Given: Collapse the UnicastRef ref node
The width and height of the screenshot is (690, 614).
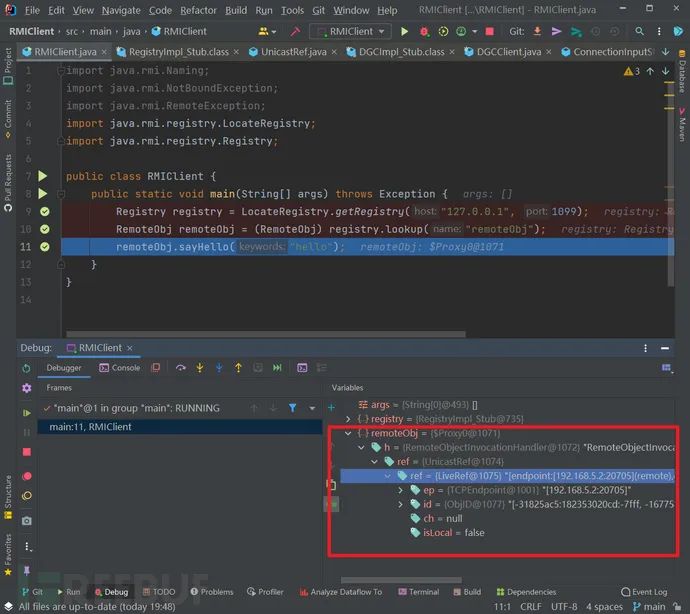Looking at the screenshot, I should click(374, 462).
